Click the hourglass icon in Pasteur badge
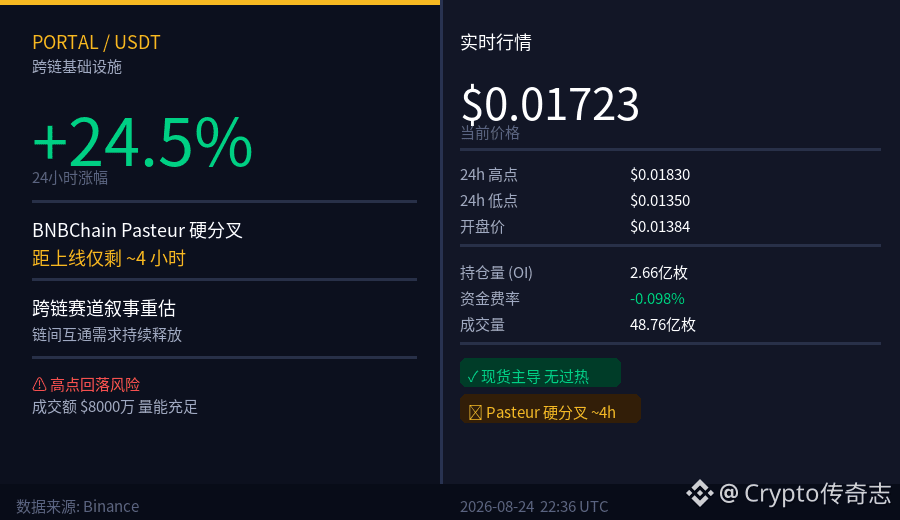The height and width of the screenshot is (520, 900). (x=475, y=413)
